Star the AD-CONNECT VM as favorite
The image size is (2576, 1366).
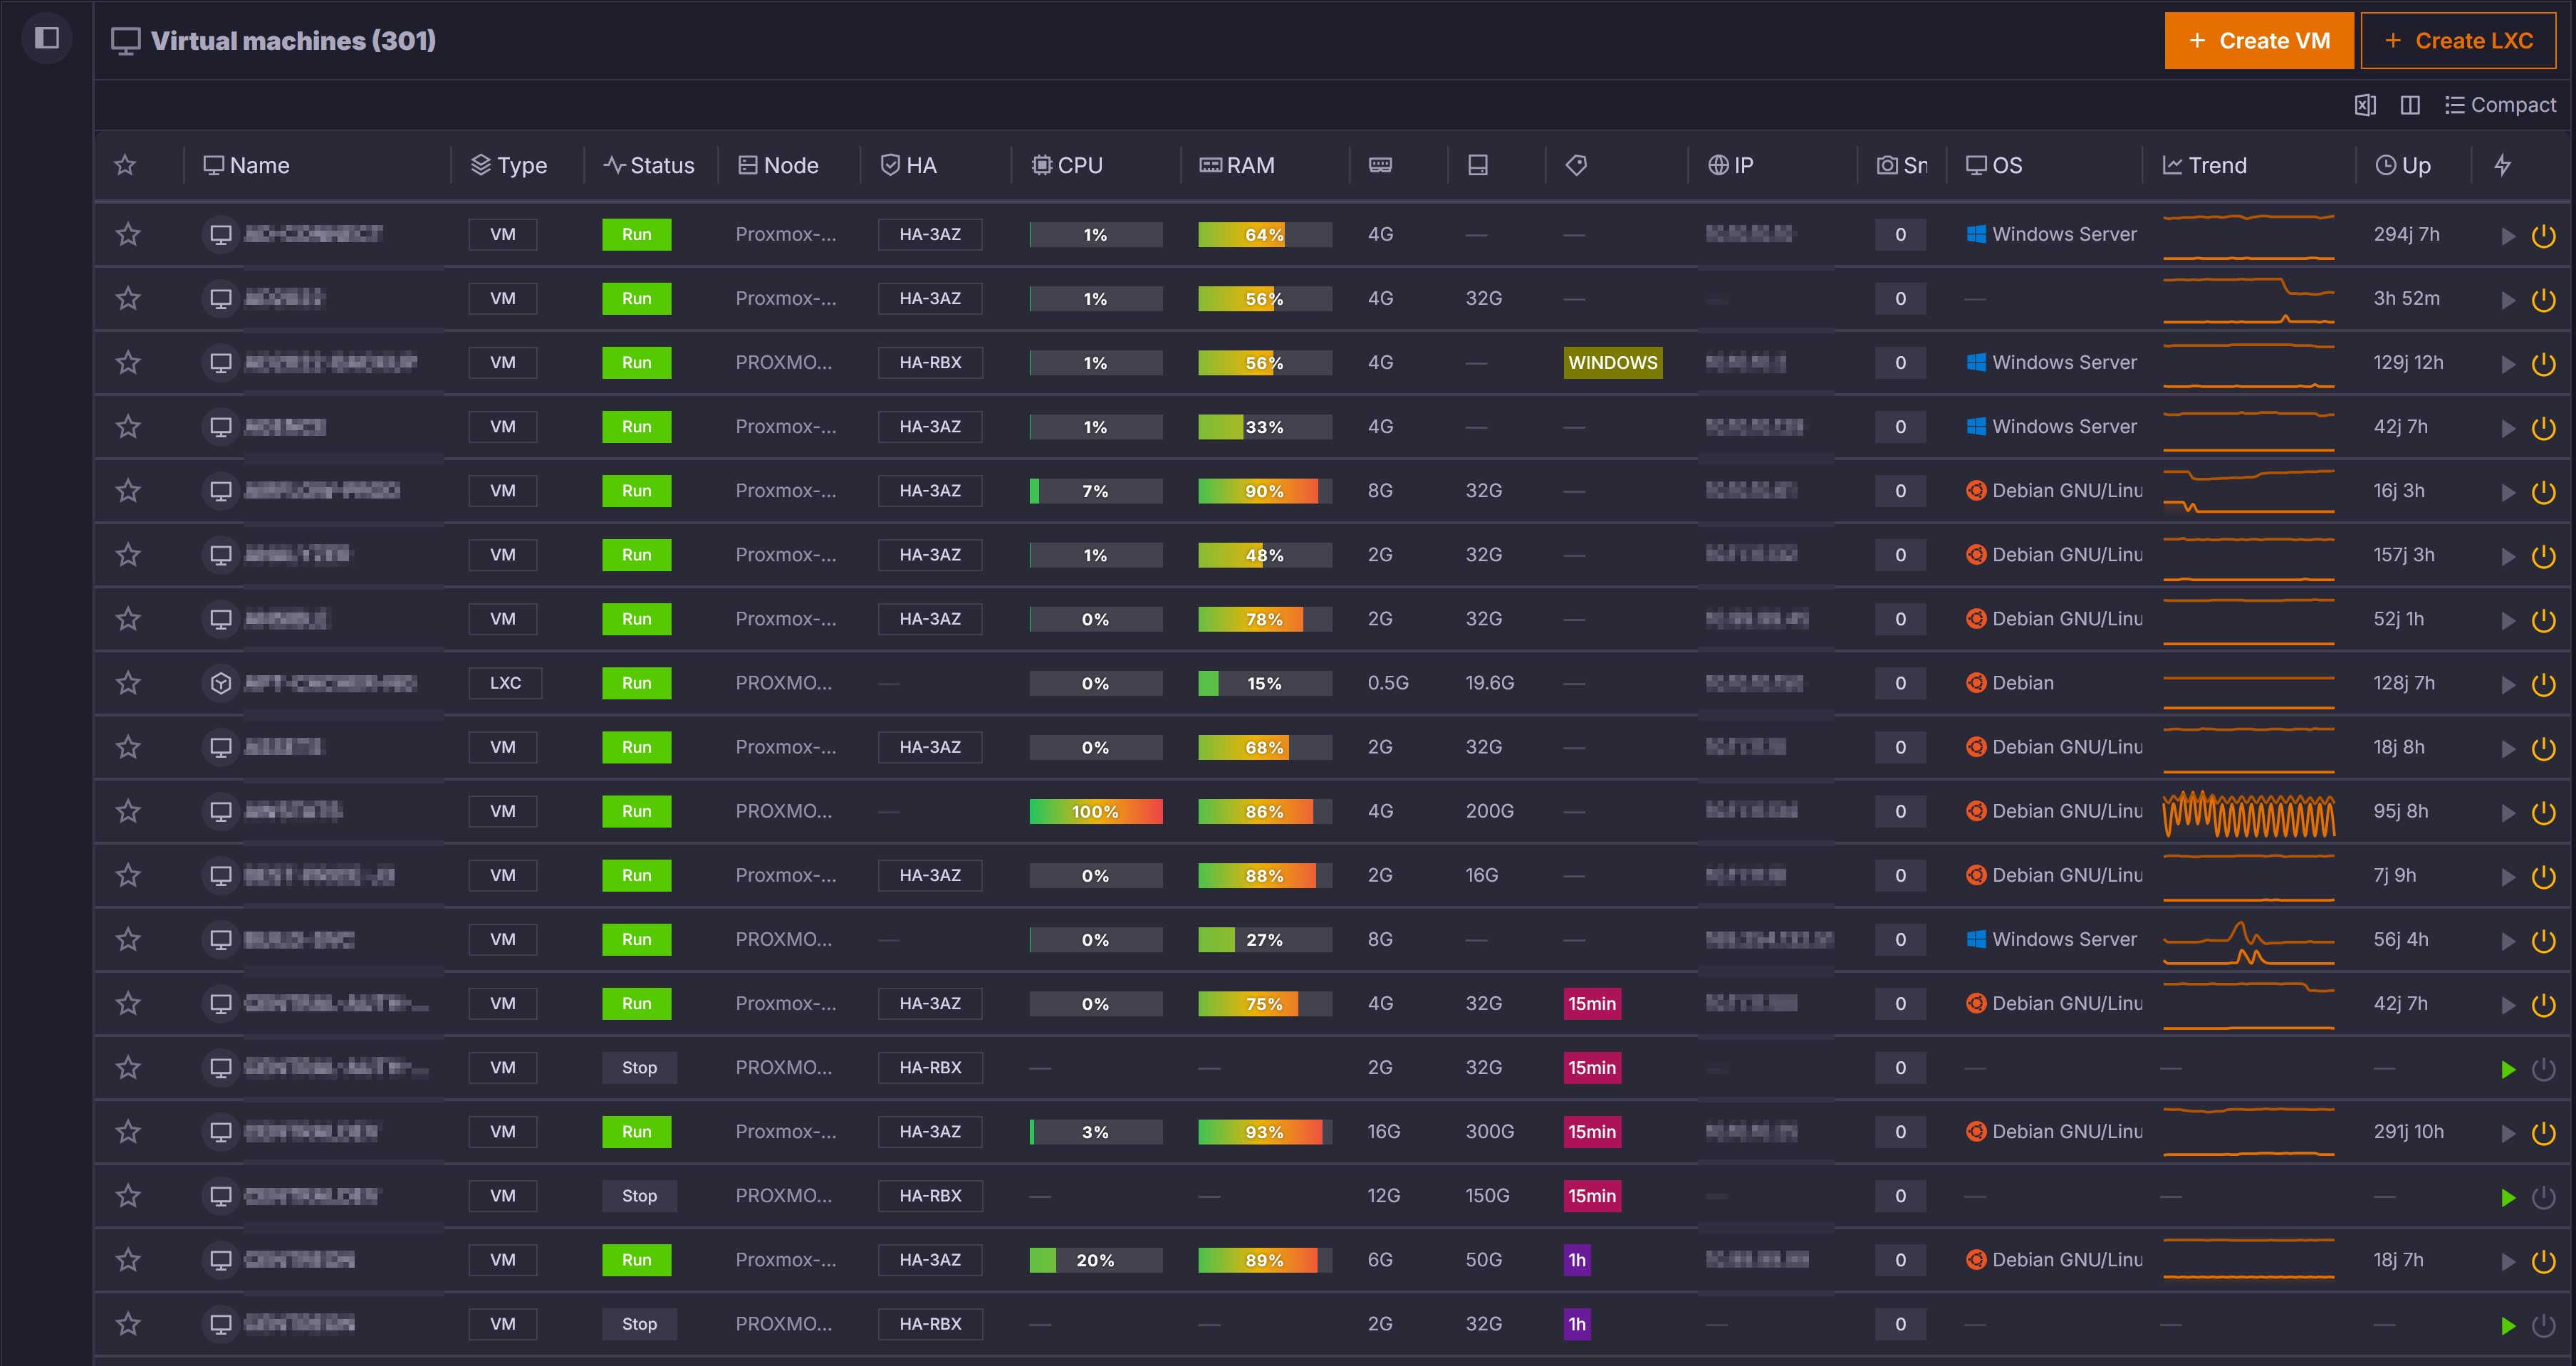pos(127,234)
